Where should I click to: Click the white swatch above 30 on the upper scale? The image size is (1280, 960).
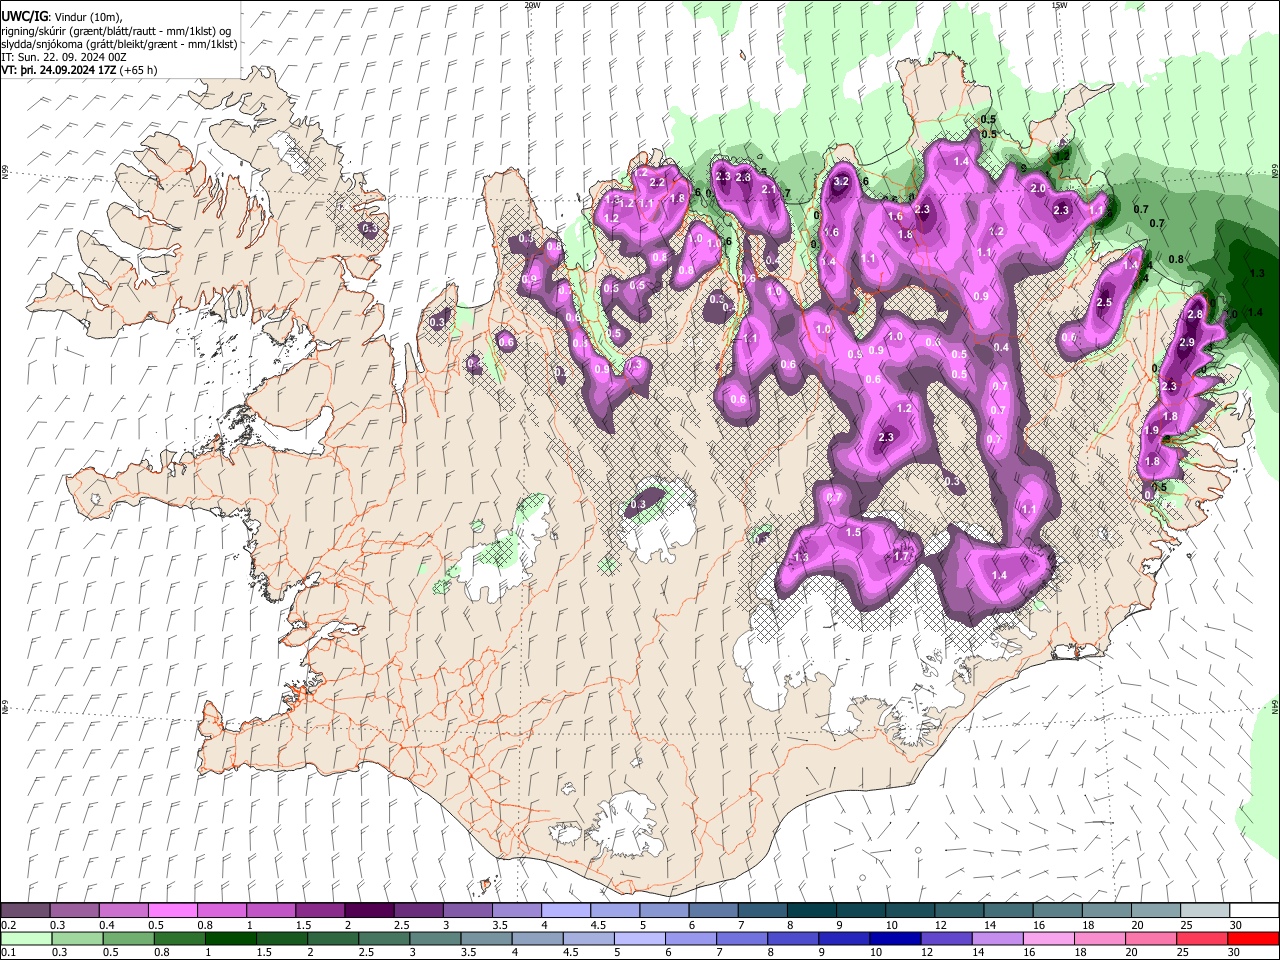tap(1254, 911)
